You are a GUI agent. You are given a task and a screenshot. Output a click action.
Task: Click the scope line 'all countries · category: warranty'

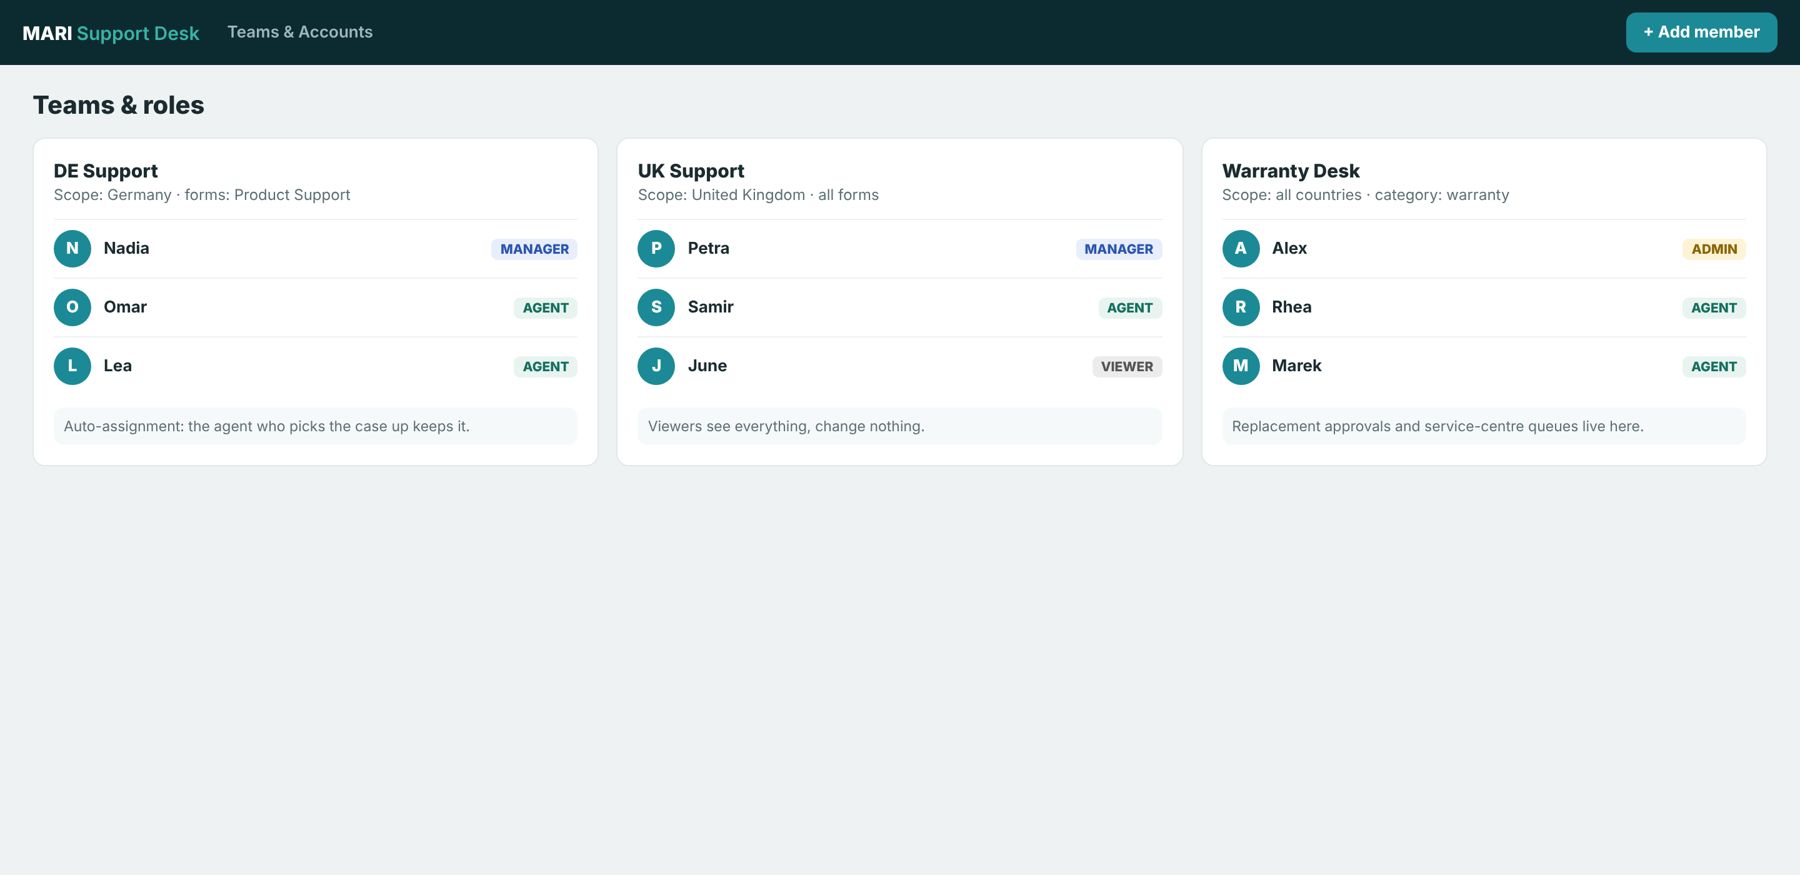click(1365, 195)
